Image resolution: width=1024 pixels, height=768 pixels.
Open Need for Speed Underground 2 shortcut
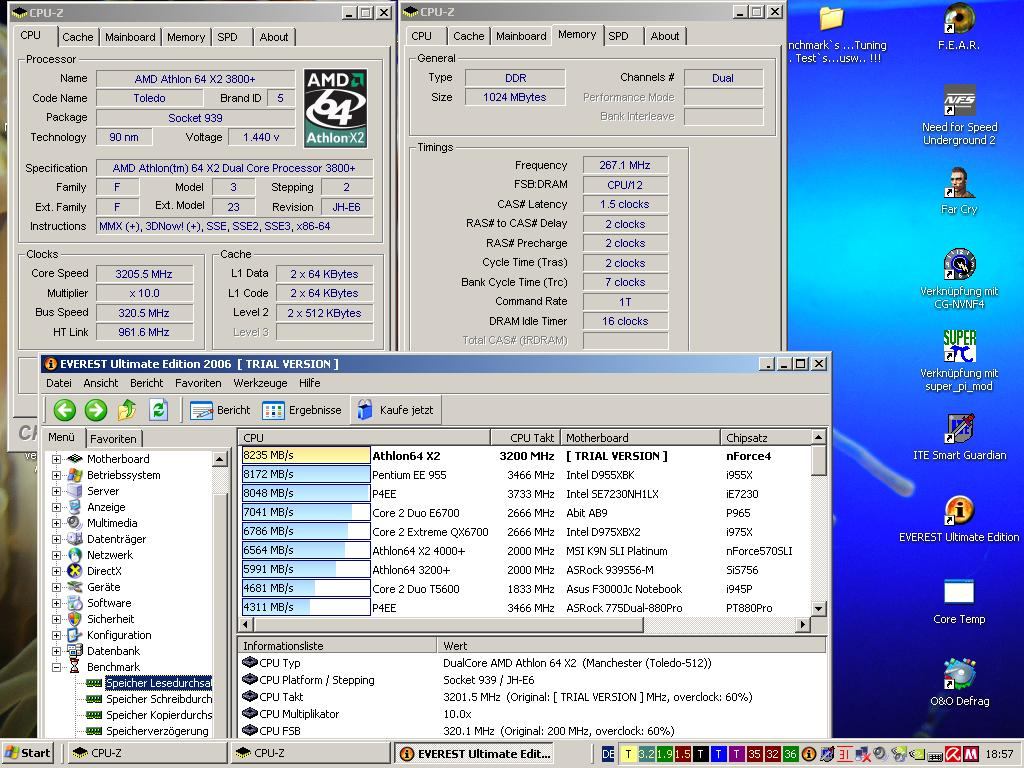959,114
